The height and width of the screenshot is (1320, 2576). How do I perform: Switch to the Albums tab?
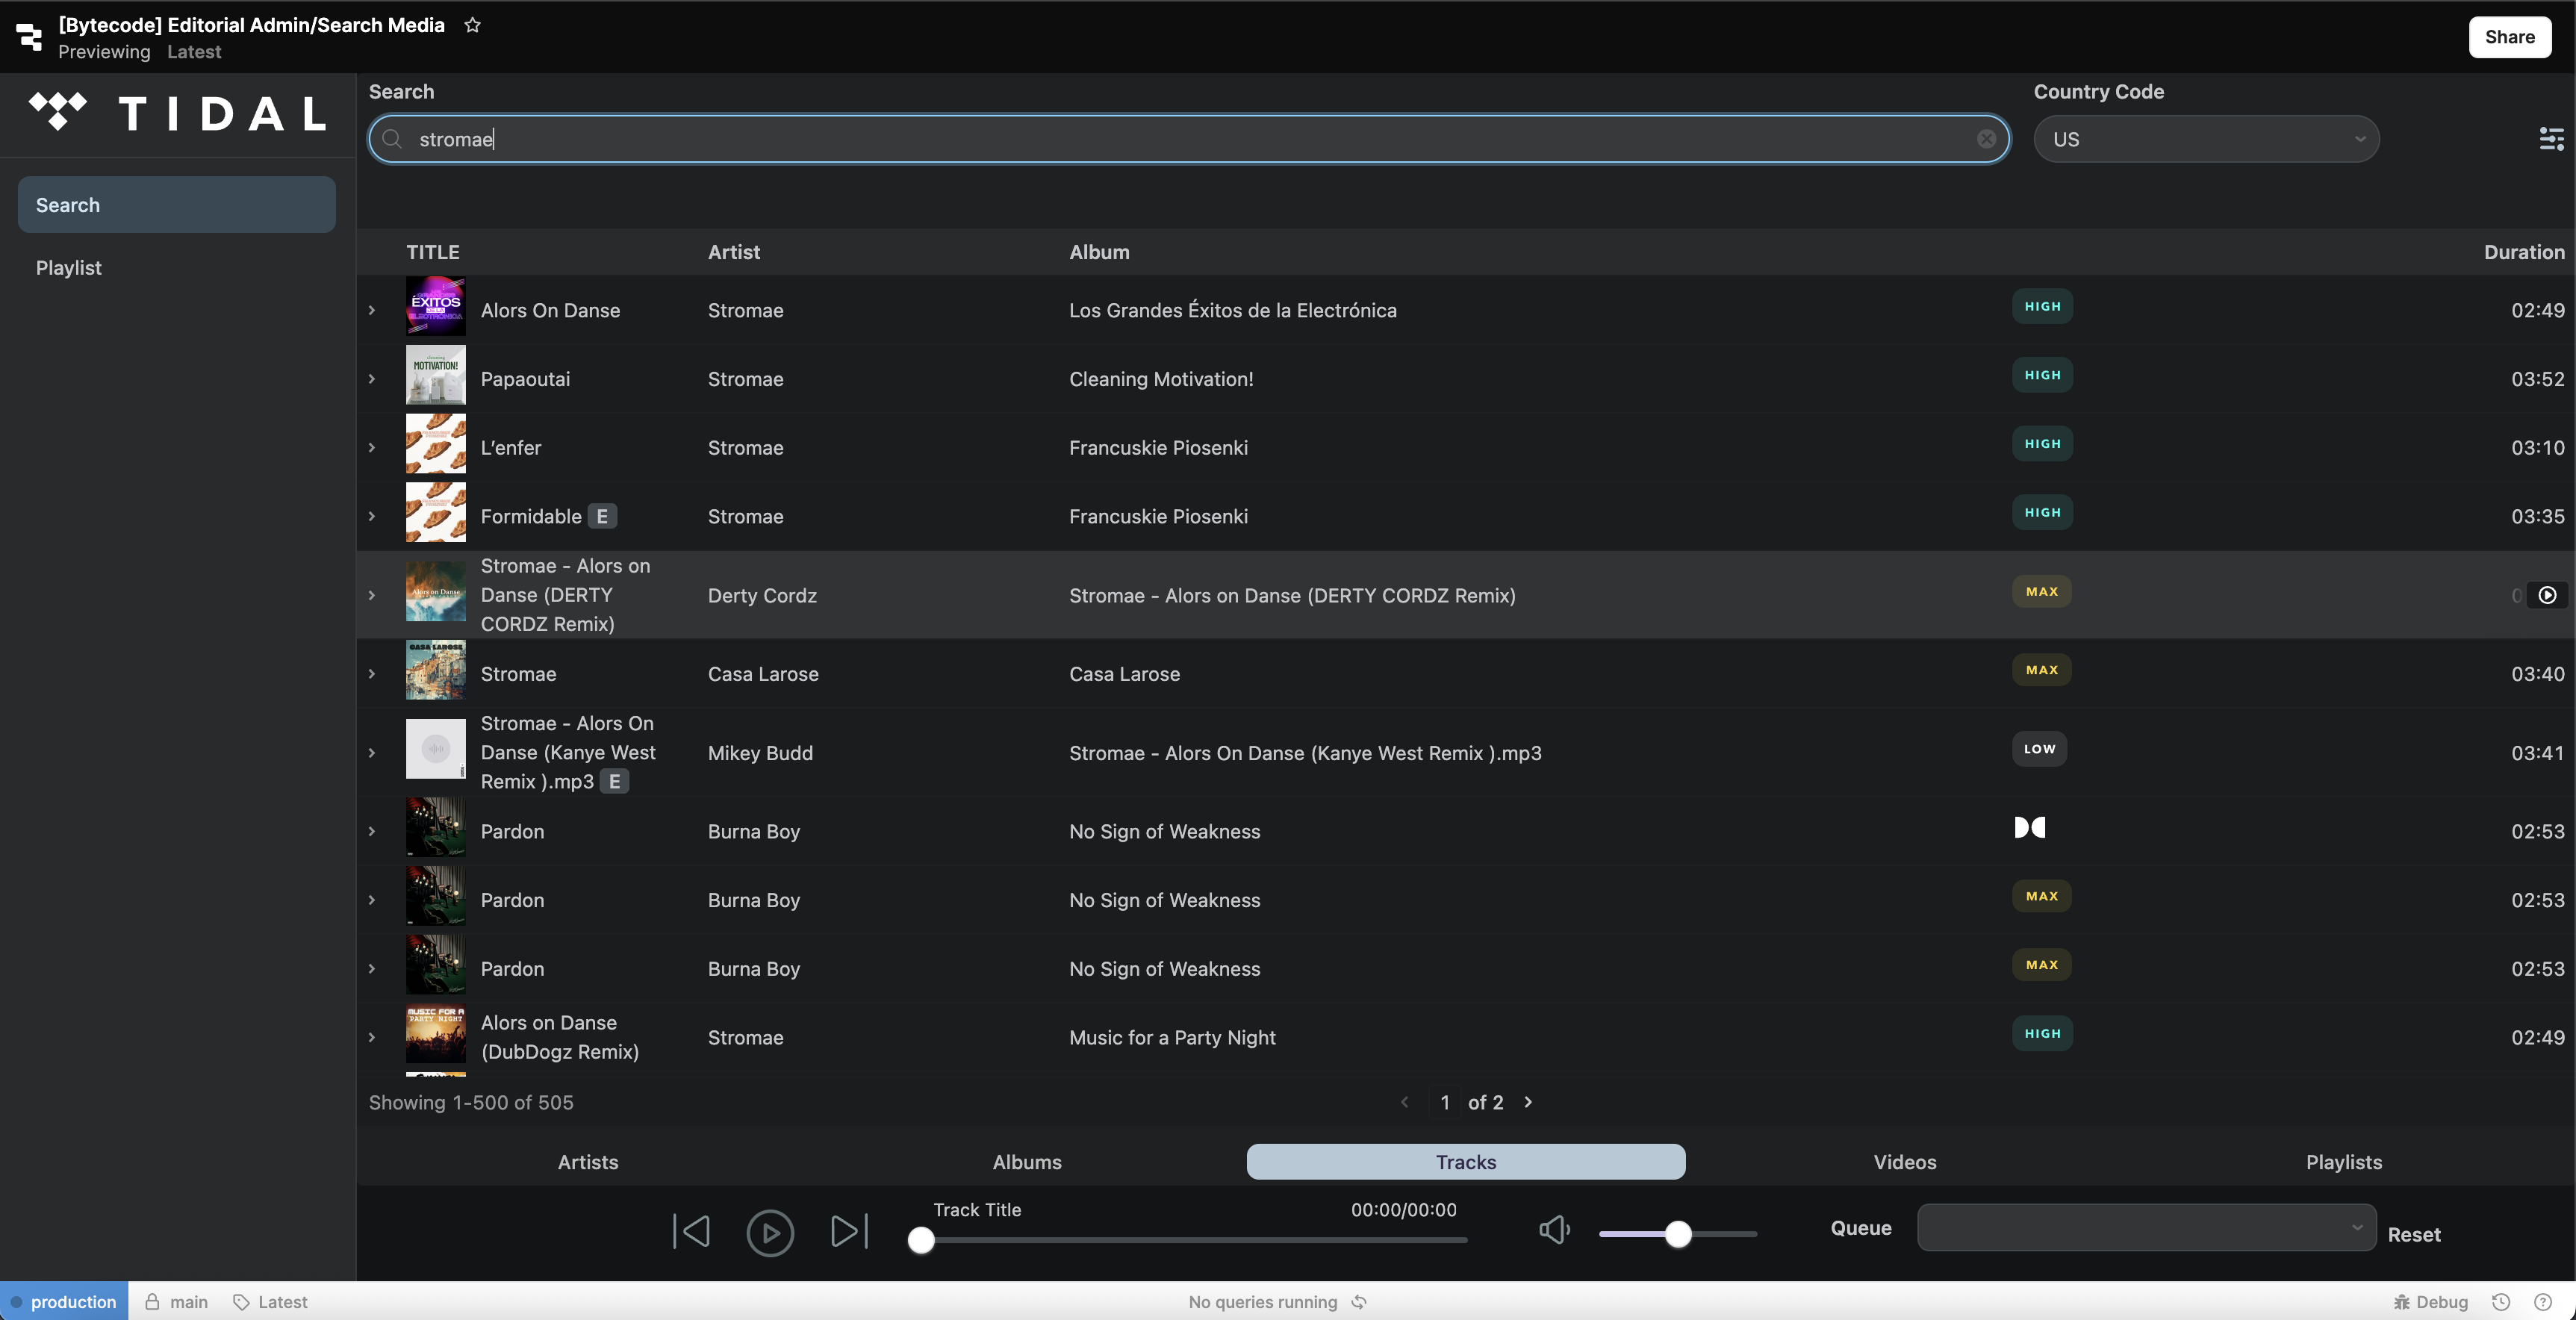tap(1027, 1162)
